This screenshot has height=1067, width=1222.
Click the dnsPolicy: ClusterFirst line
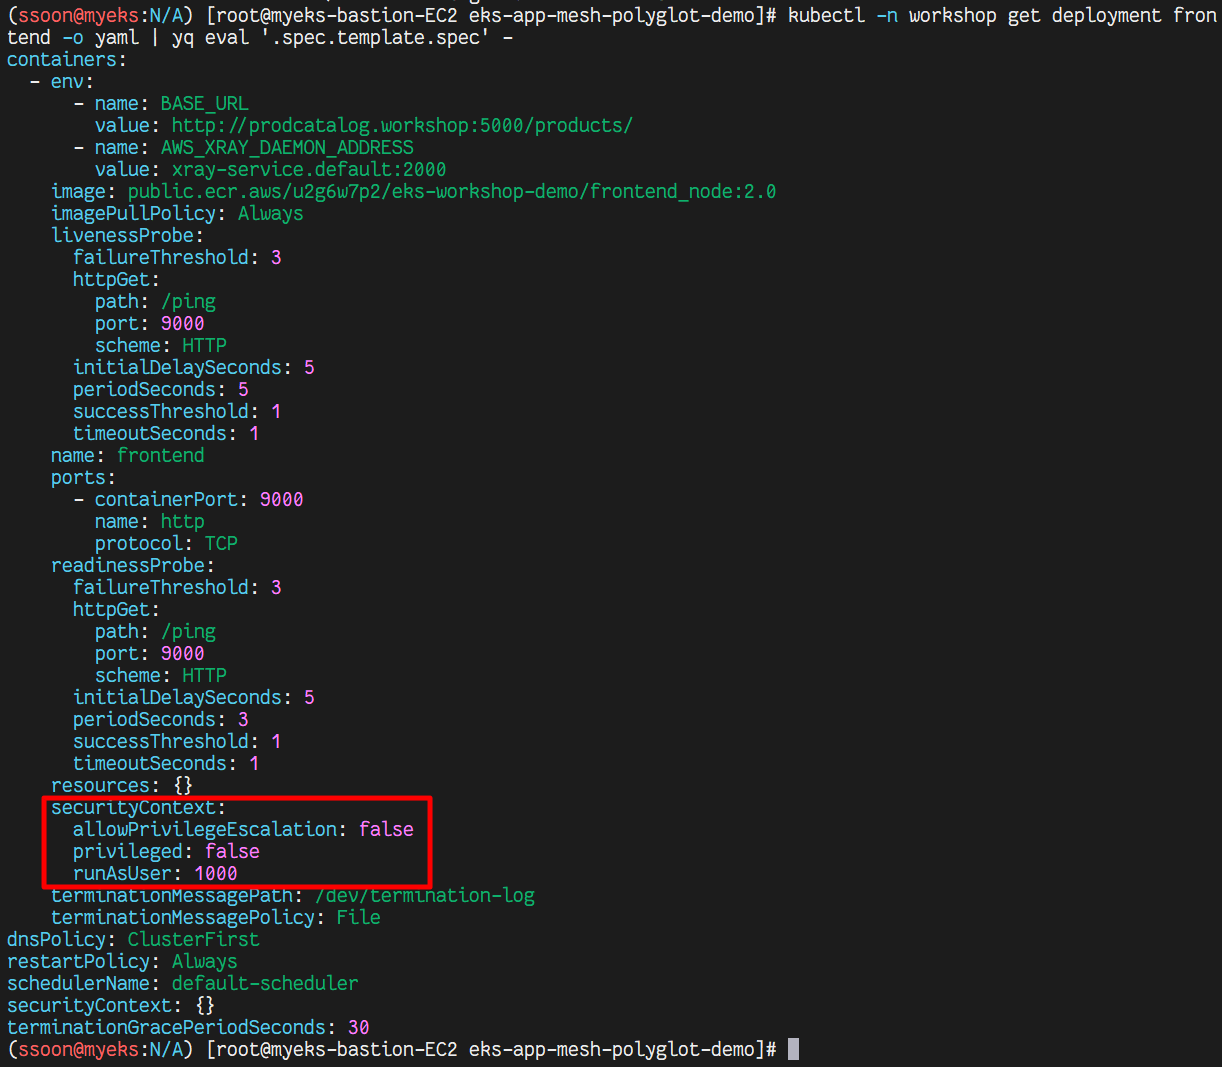click(133, 940)
